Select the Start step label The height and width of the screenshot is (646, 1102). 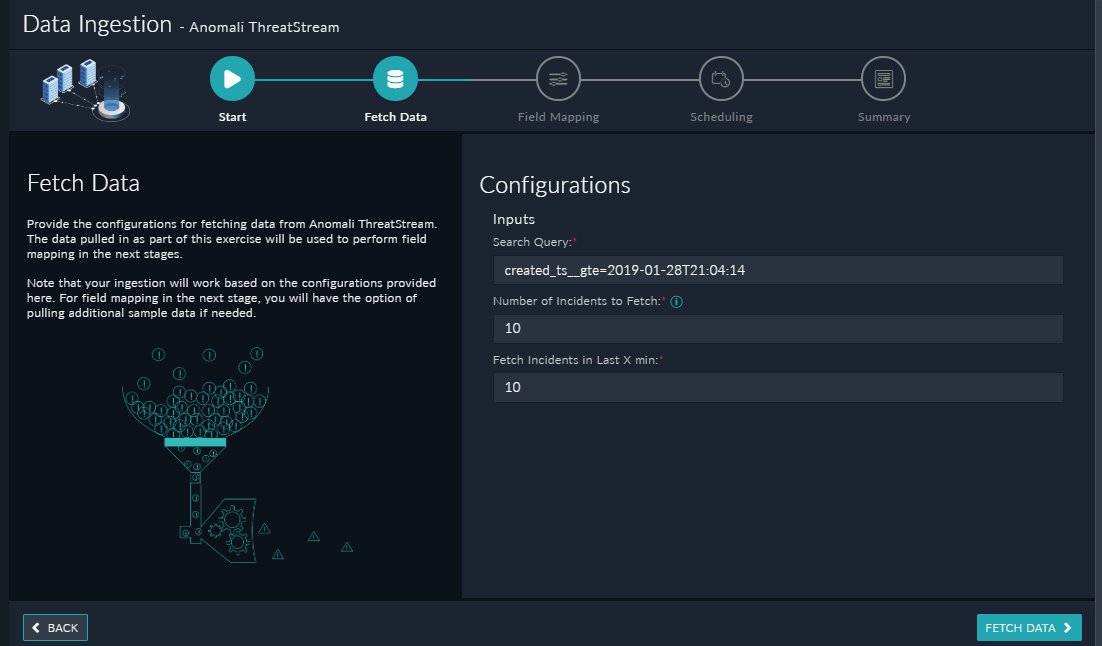click(x=232, y=117)
